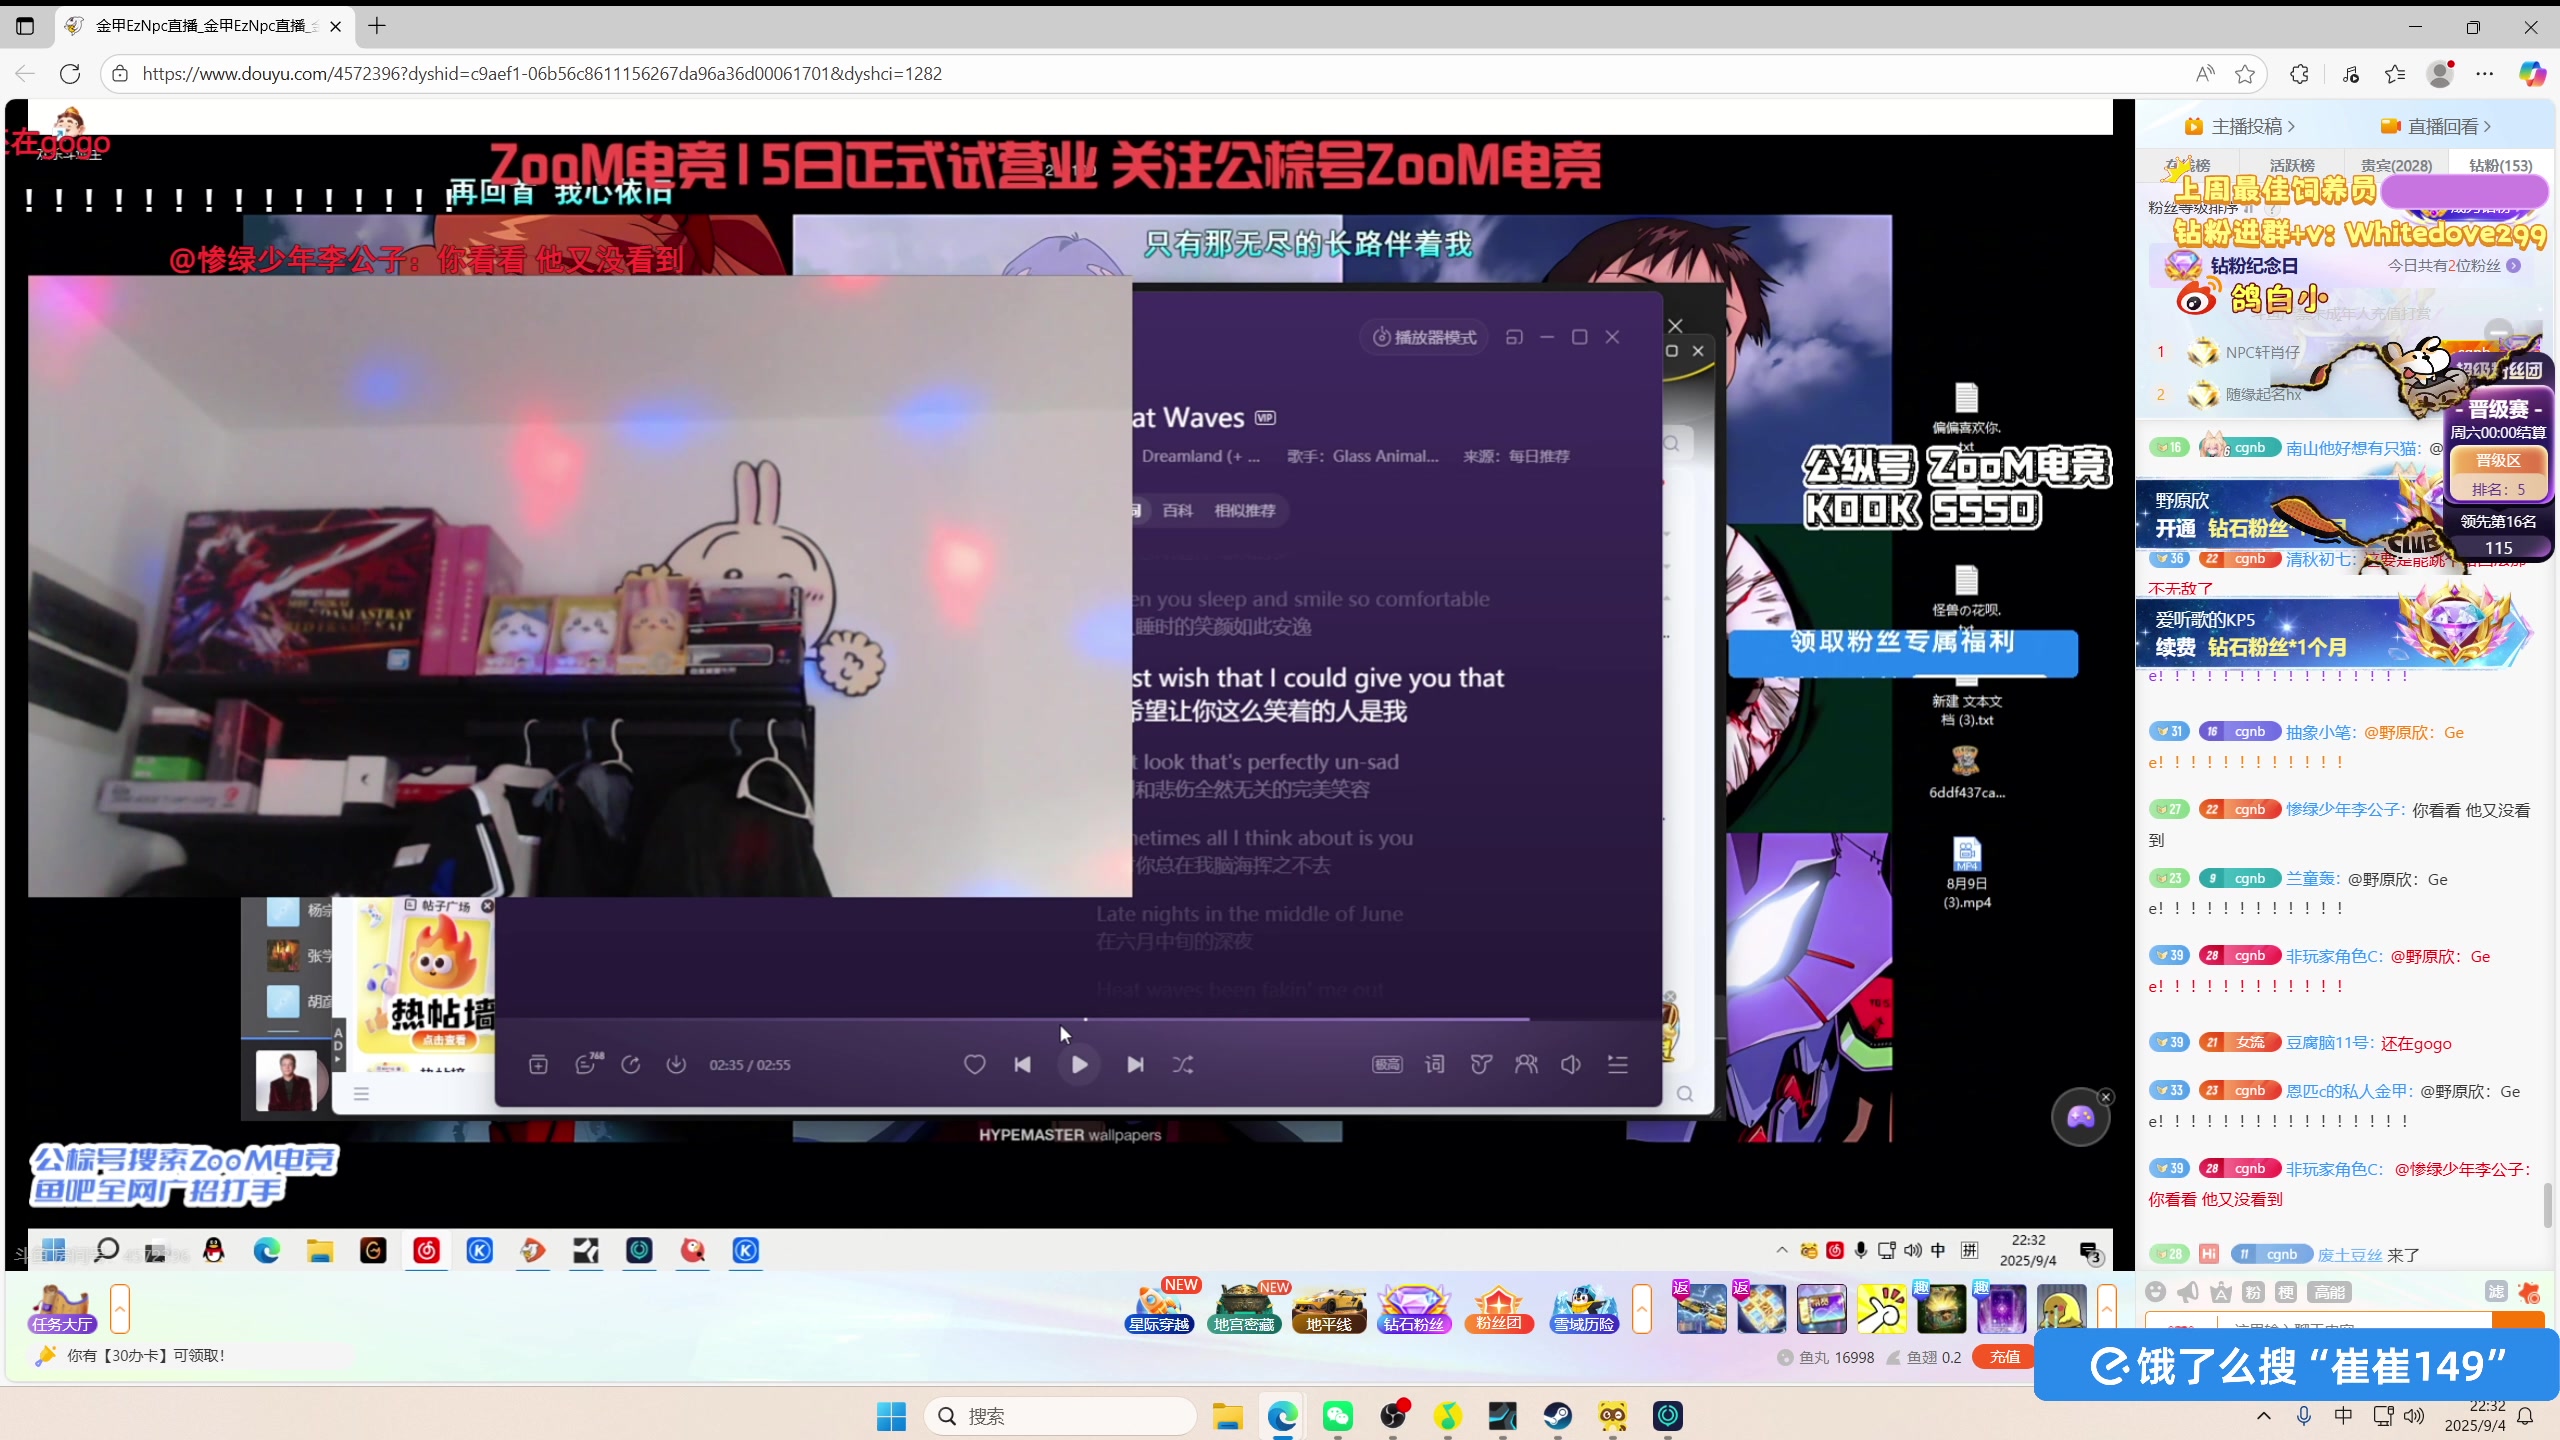Open 饿了么搜 崔崔149 ad banner
The height and width of the screenshot is (1440, 2560).
click(2297, 1366)
